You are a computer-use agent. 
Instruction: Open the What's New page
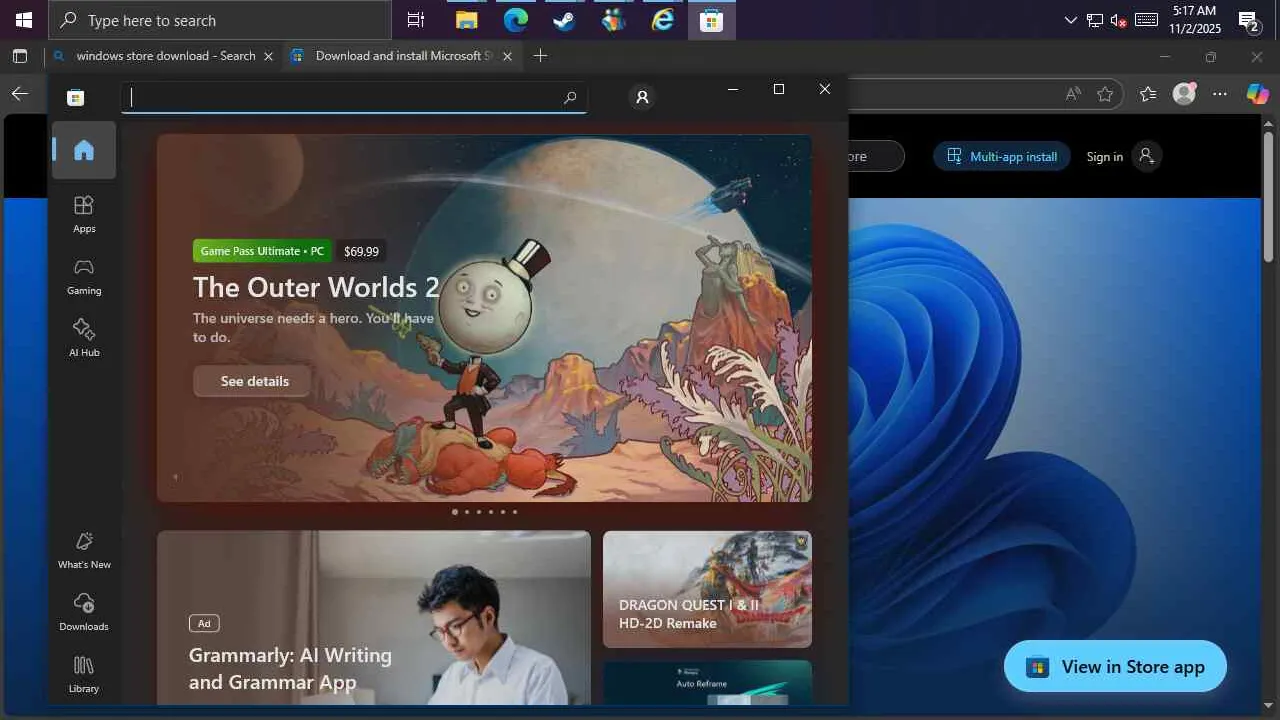click(x=84, y=549)
